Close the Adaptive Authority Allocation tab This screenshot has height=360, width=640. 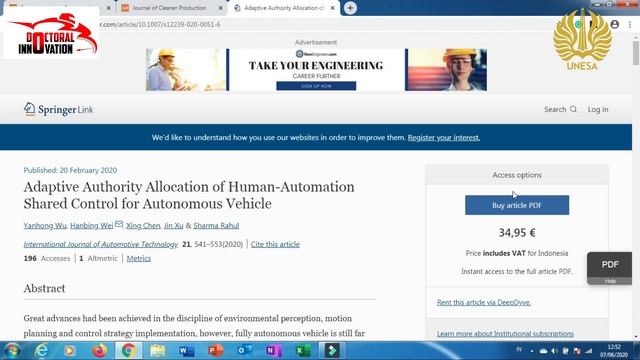click(x=333, y=8)
